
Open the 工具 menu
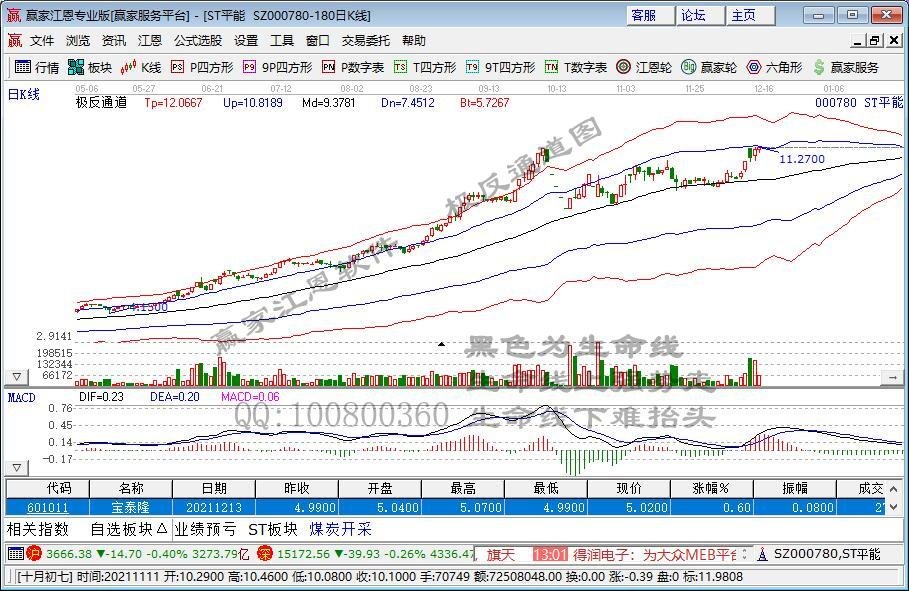click(282, 41)
